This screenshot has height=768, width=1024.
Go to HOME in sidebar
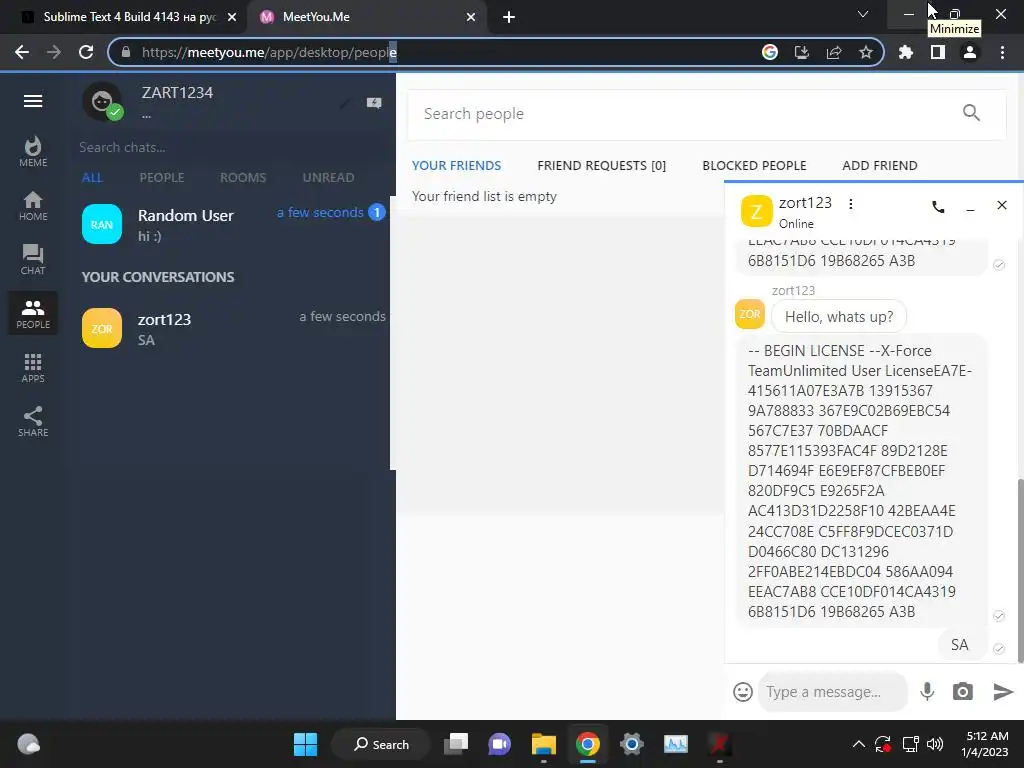coord(33,206)
